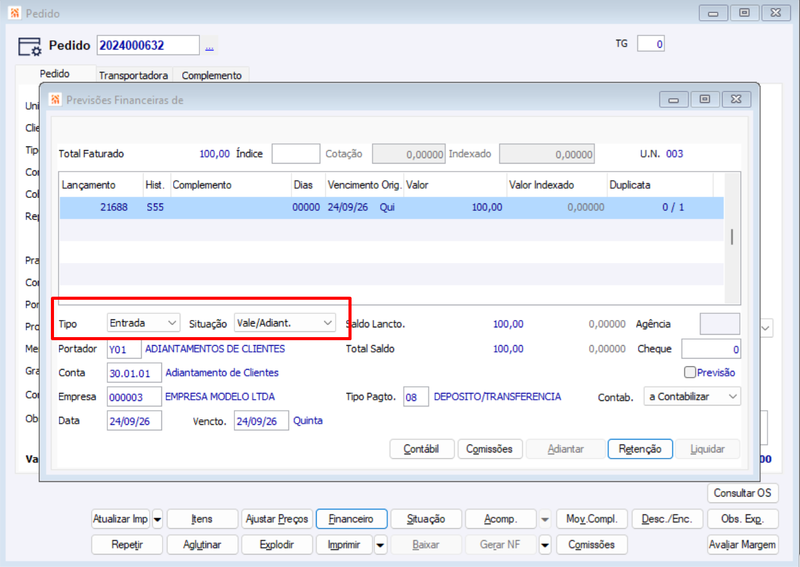Click the Data field 24/09/26
This screenshot has width=800, height=567.
(134, 421)
